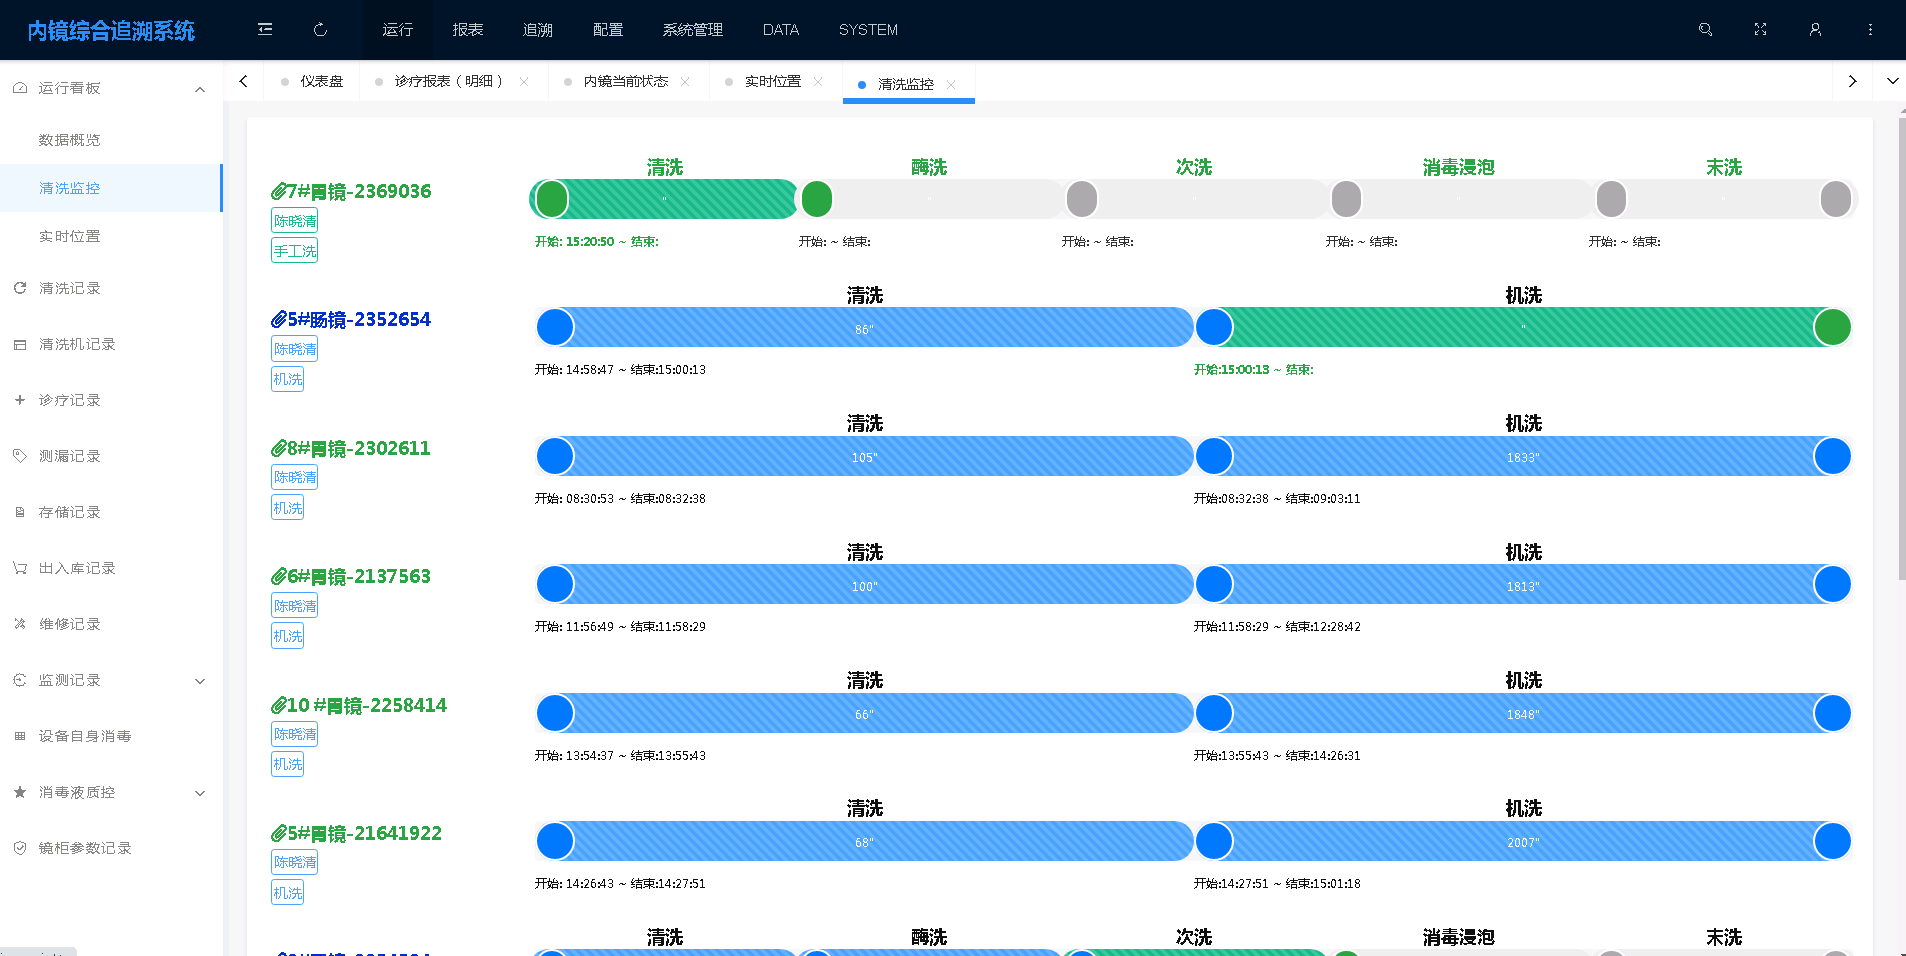Open the 报表 top menu
1906x956 pixels.
coord(467,30)
